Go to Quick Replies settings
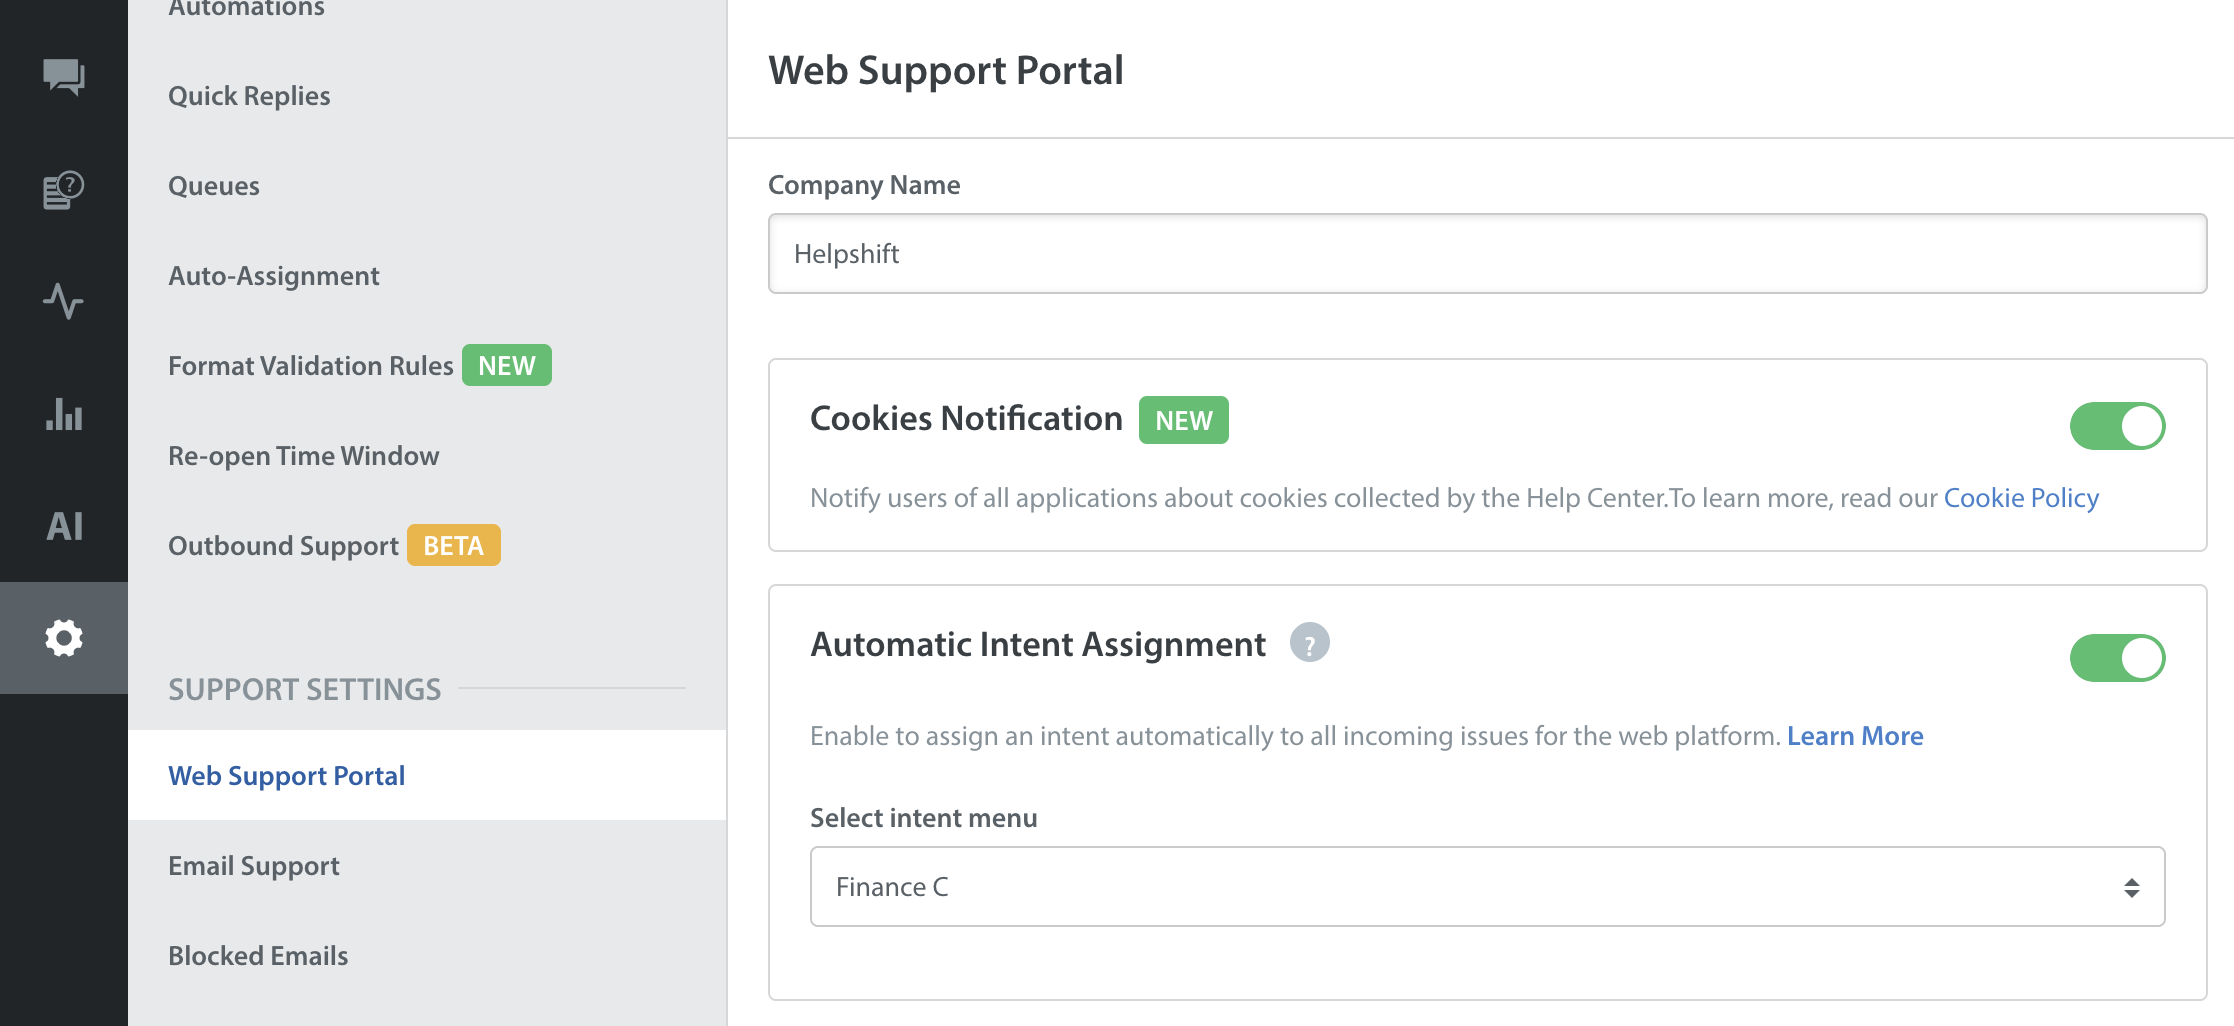The height and width of the screenshot is (1026, 2234). [249, 96]
